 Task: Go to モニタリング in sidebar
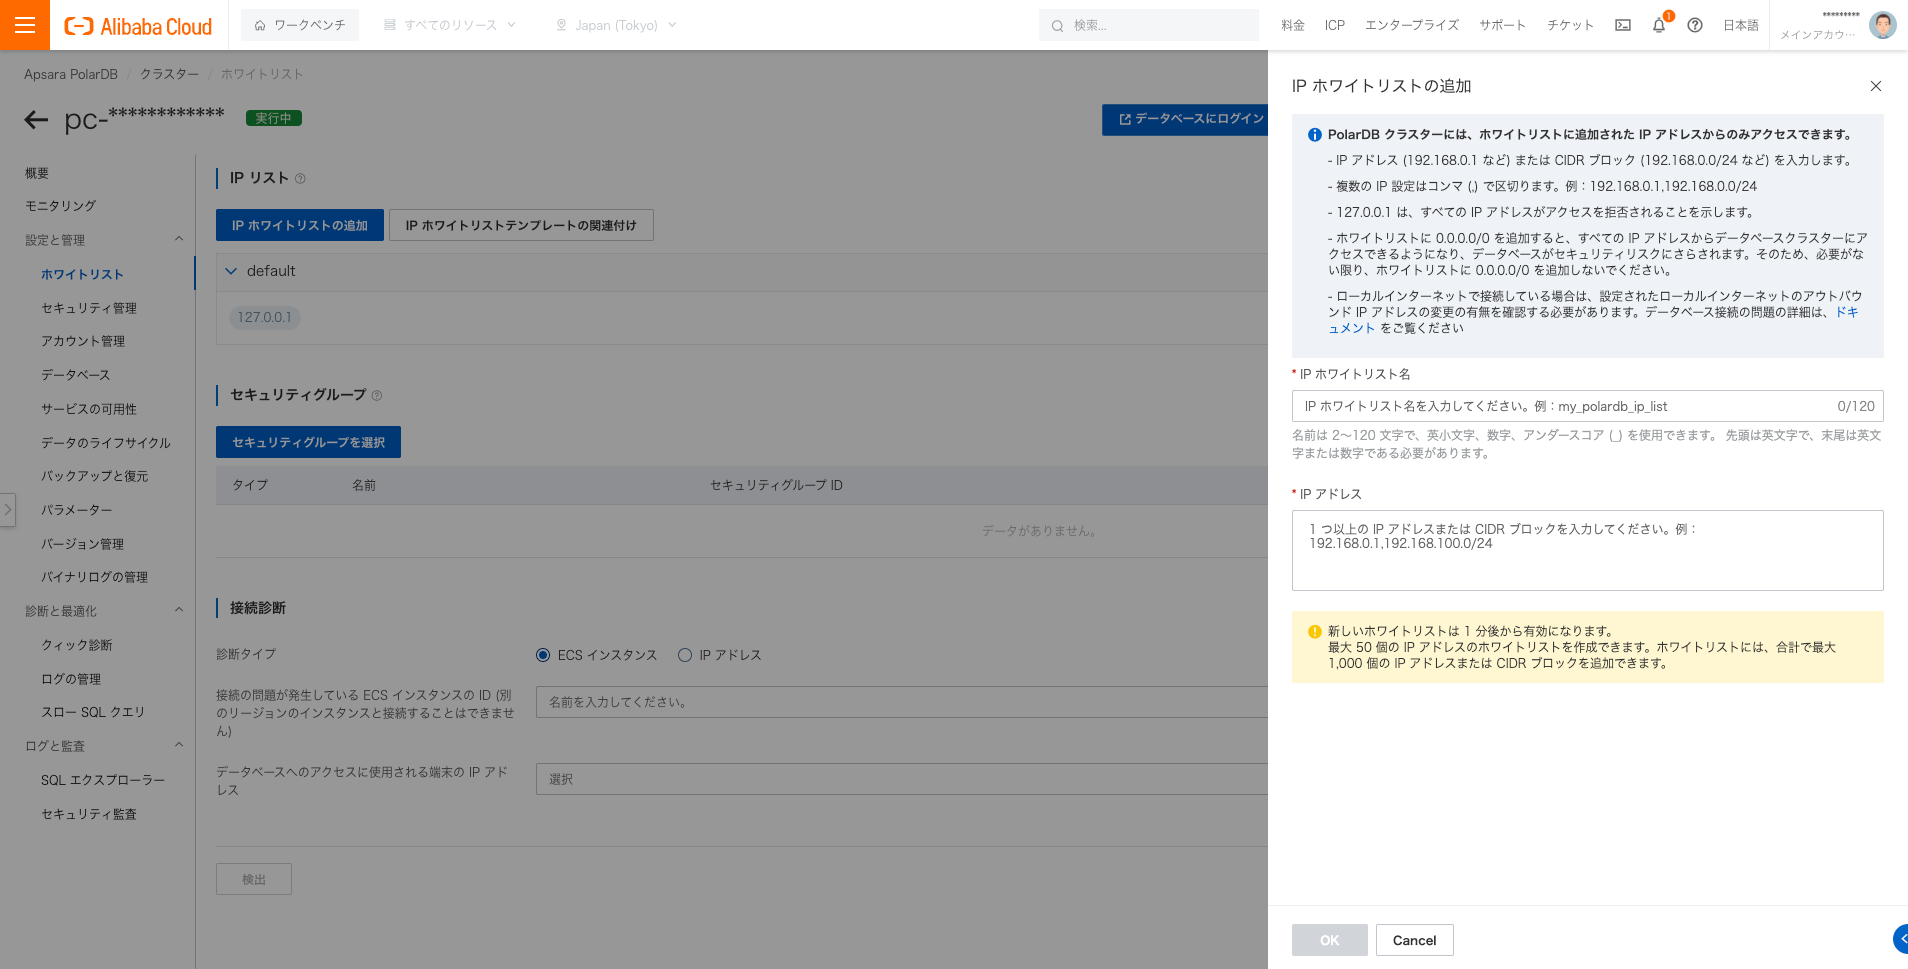pyautogui.click(x=60, y=206)
